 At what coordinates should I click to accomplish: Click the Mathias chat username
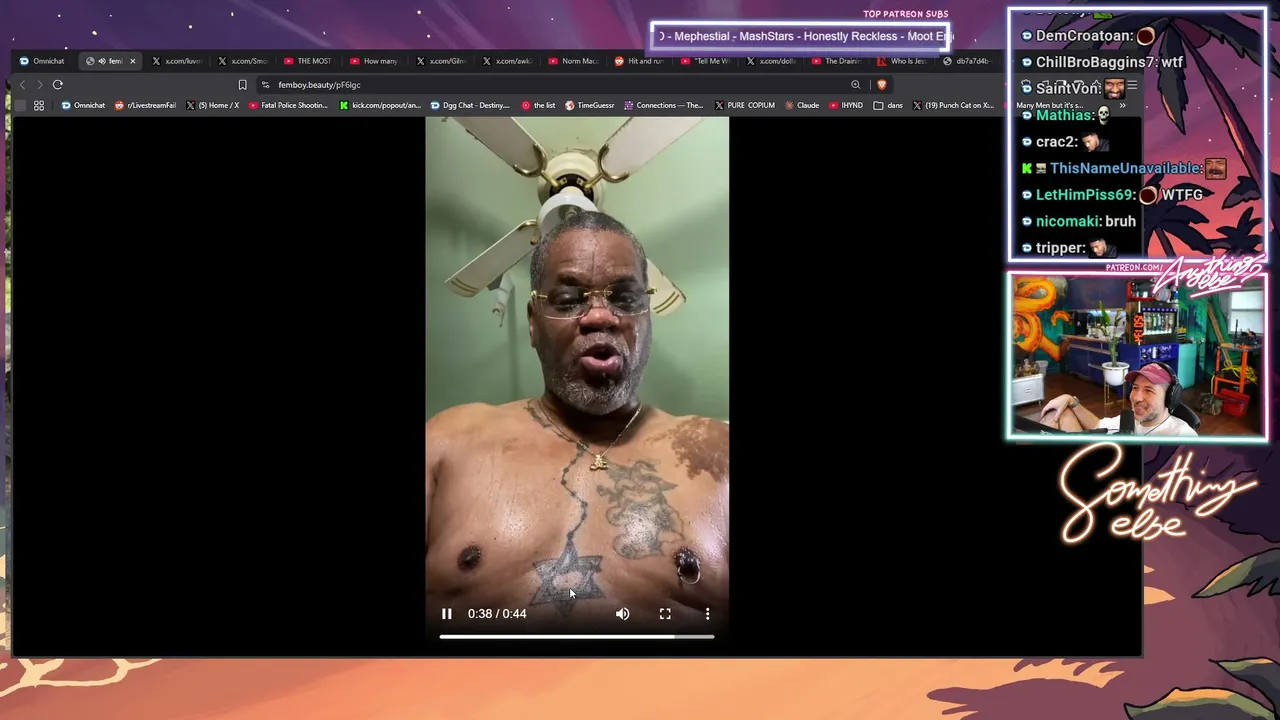coord(1064,115)
